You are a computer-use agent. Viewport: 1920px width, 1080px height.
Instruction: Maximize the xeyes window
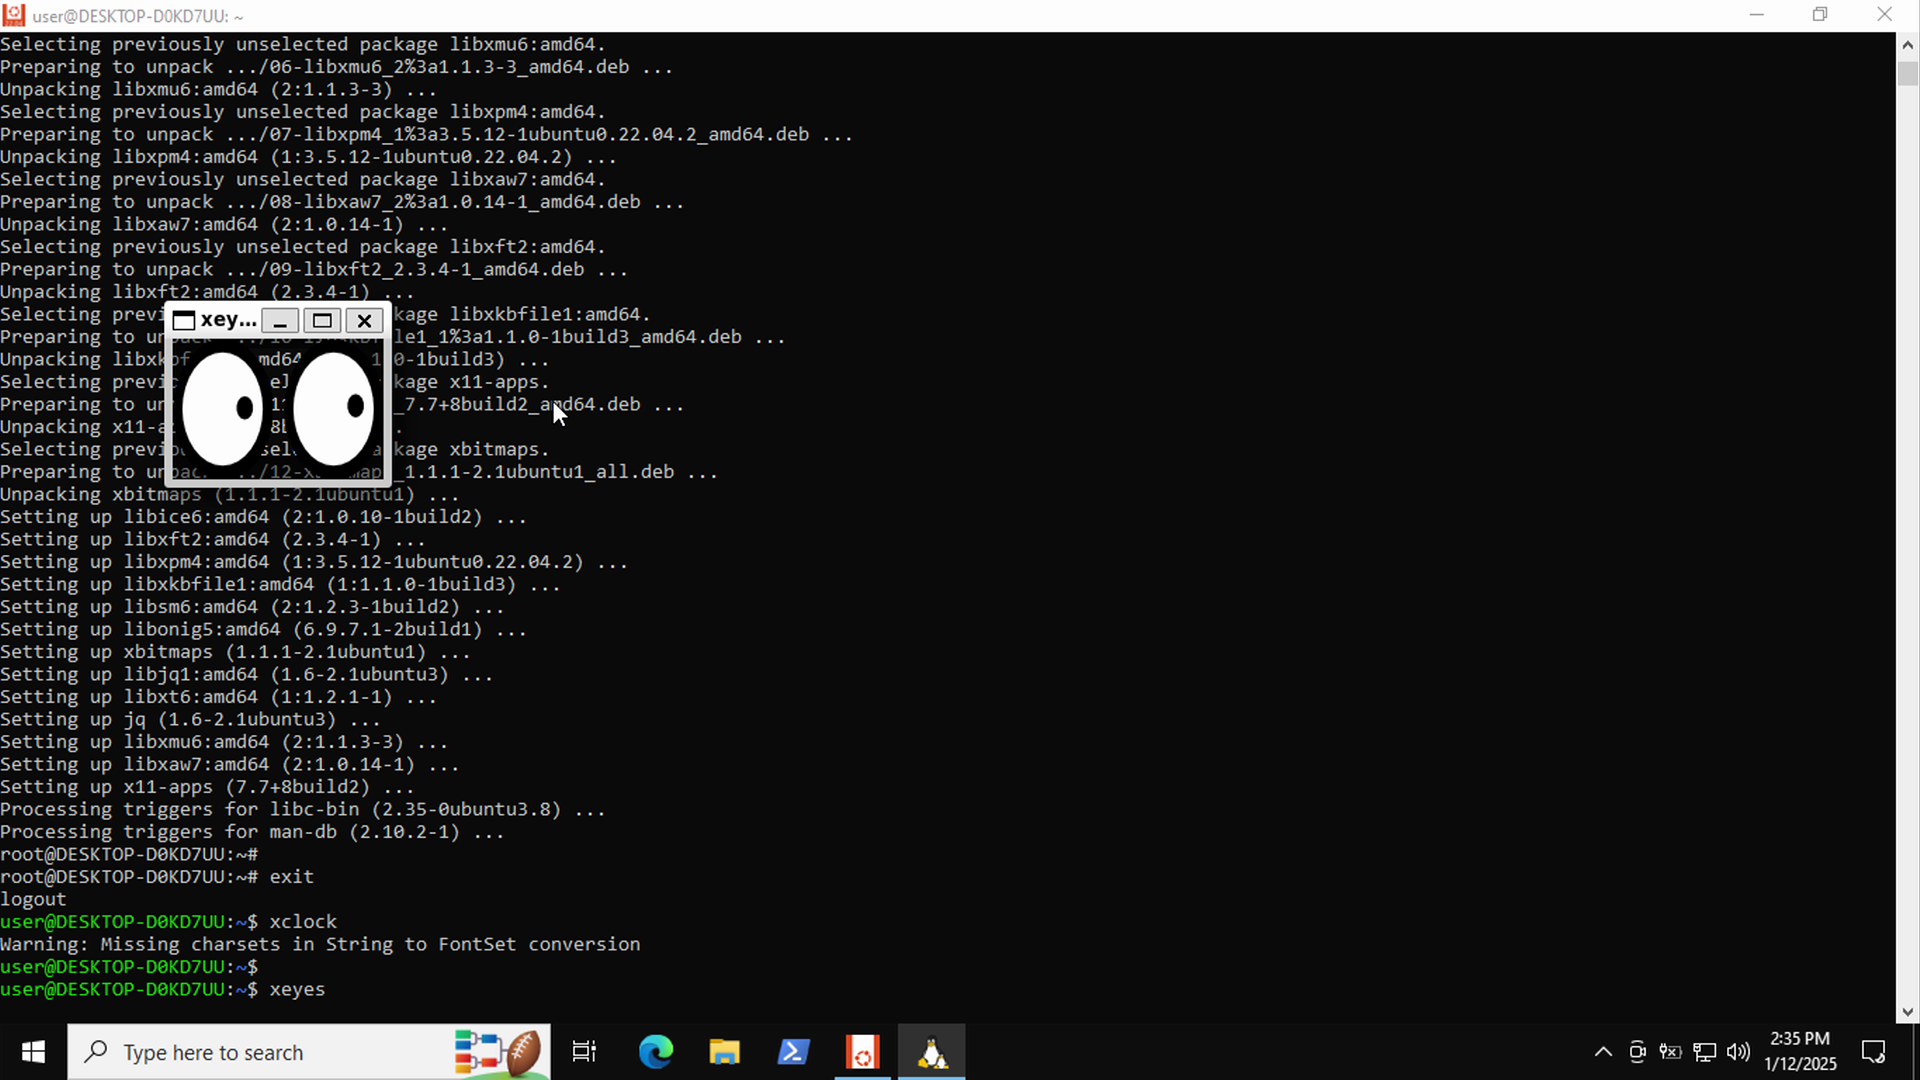tap(322, 321)
